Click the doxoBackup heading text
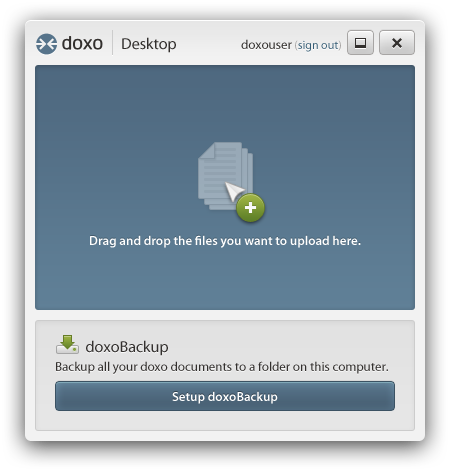Viewport: 451px width, 473px height. [x=127, y=347]
